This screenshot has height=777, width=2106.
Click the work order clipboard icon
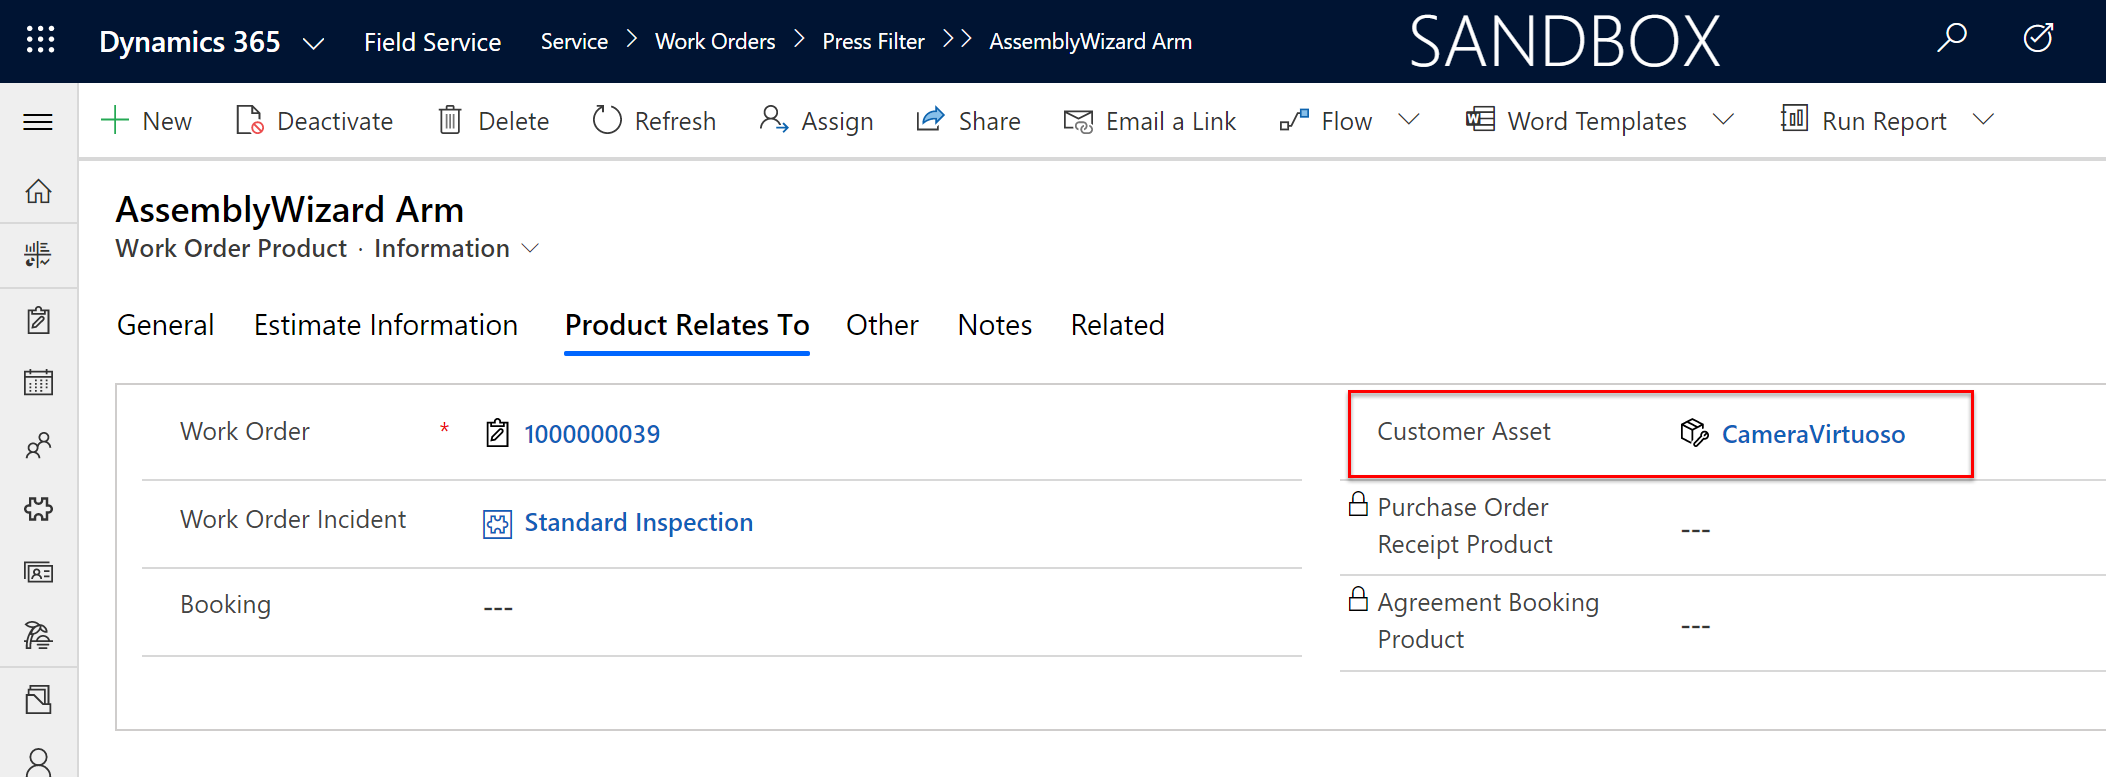click(497, 433)
